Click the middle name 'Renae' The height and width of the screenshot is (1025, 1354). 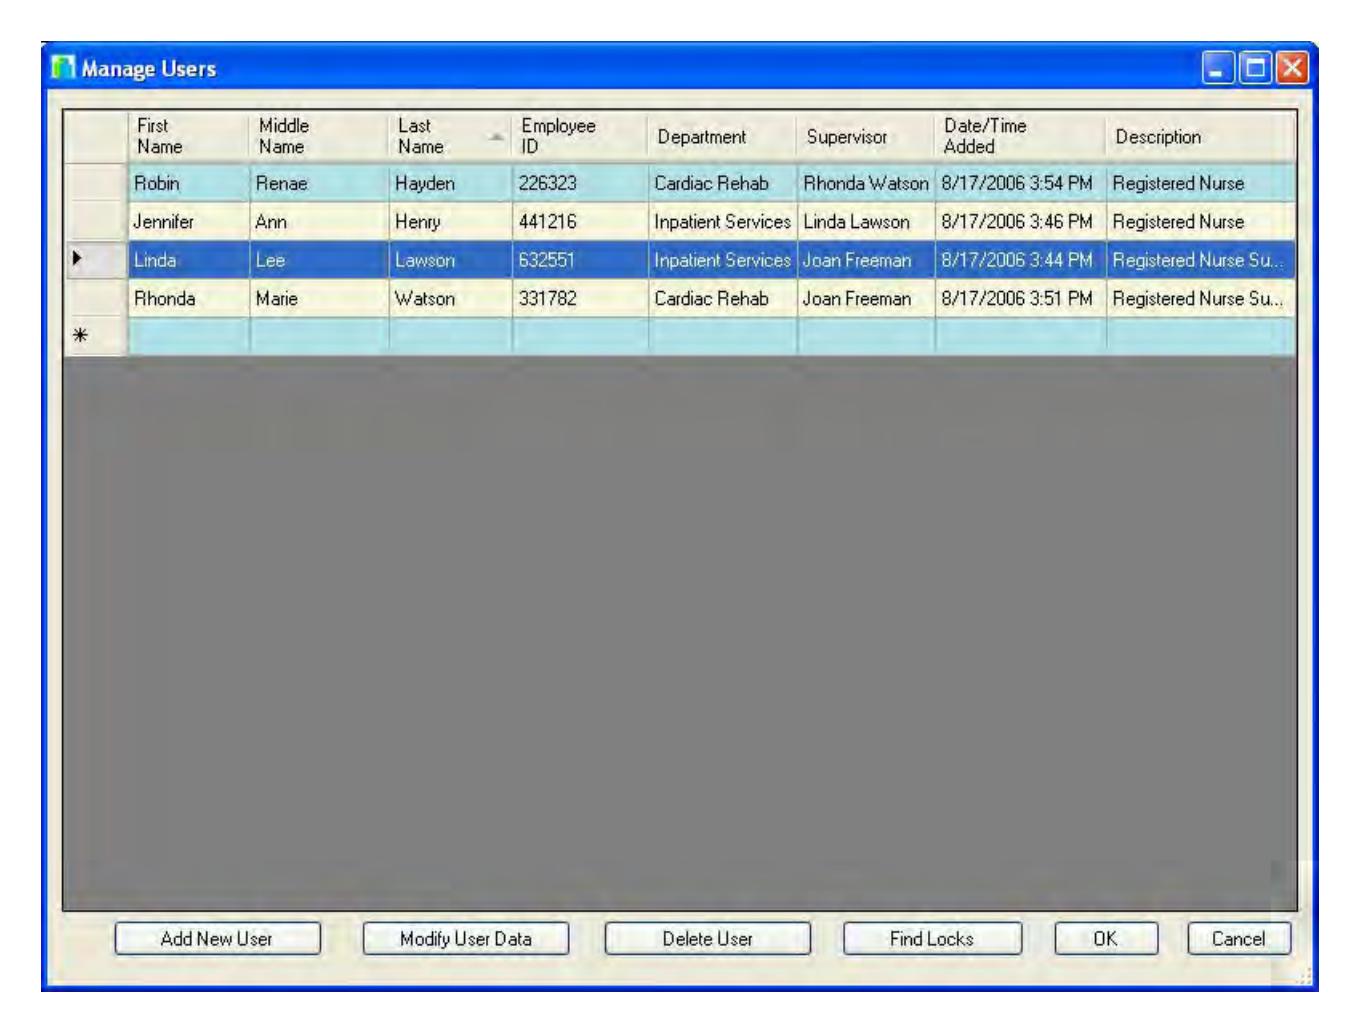click(x=320, y=184)
